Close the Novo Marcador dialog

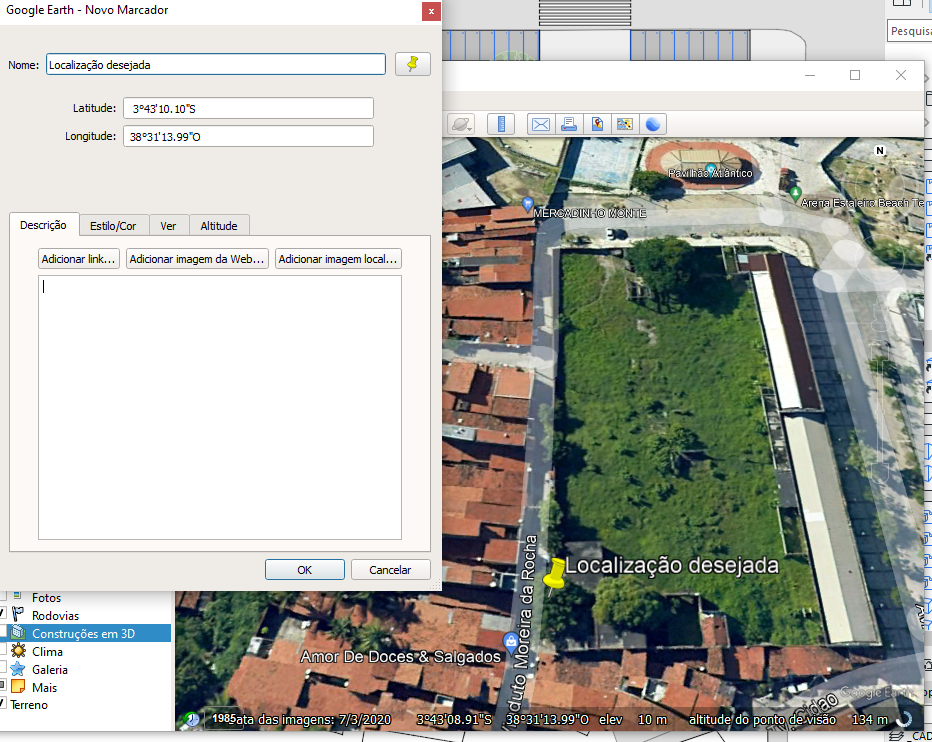[x=431, y=11]
